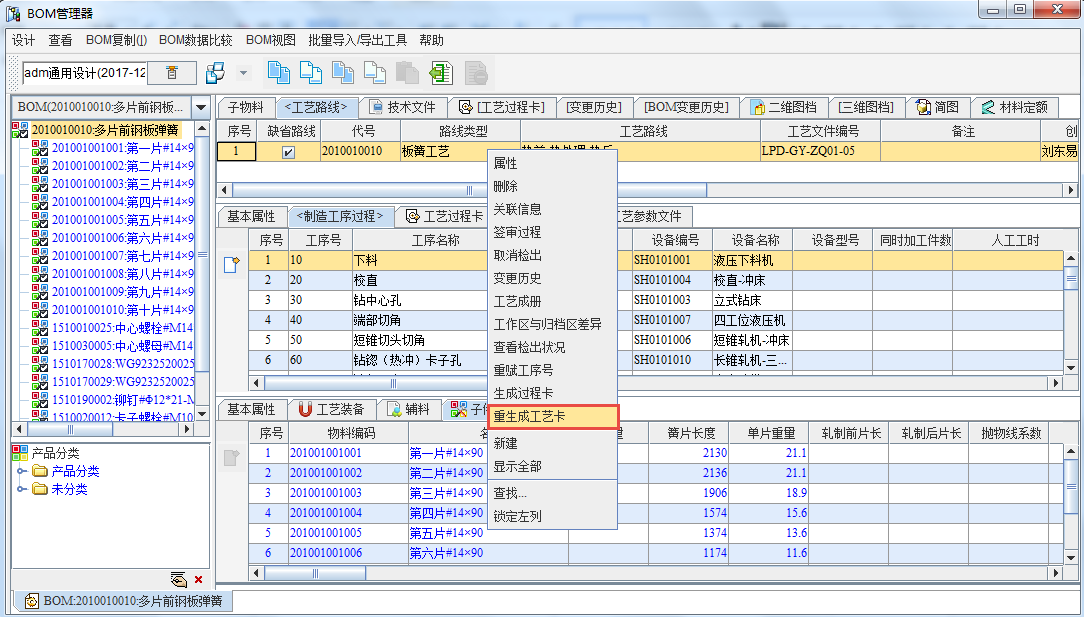Screen dimensions: 1084x617
Task: Expand the 产品分类 child folder node
Action: click(x=22, y=471)
